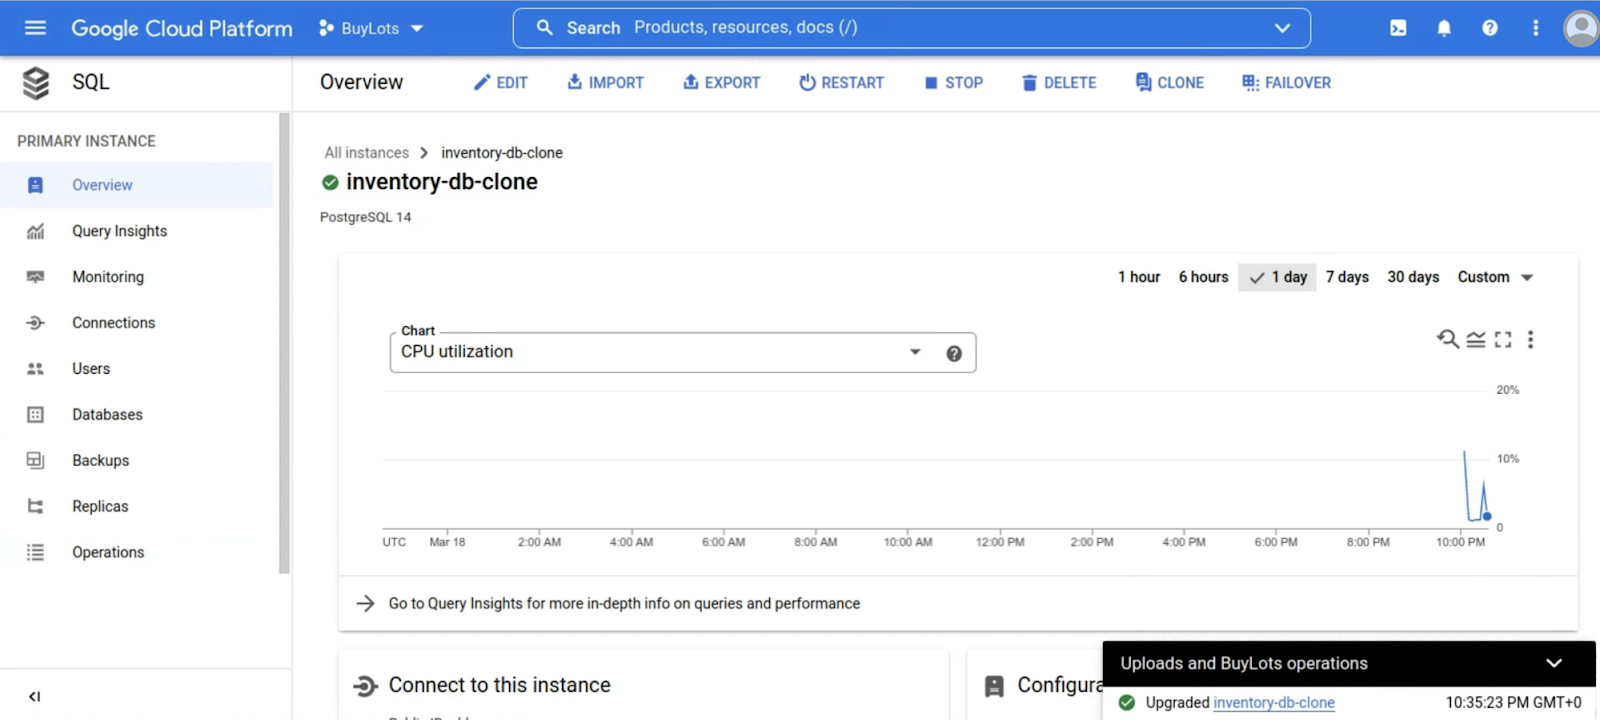Screen dimensions: 1600x720
Task: Click the CLONE button
Action: click(x=1169, y=83)
